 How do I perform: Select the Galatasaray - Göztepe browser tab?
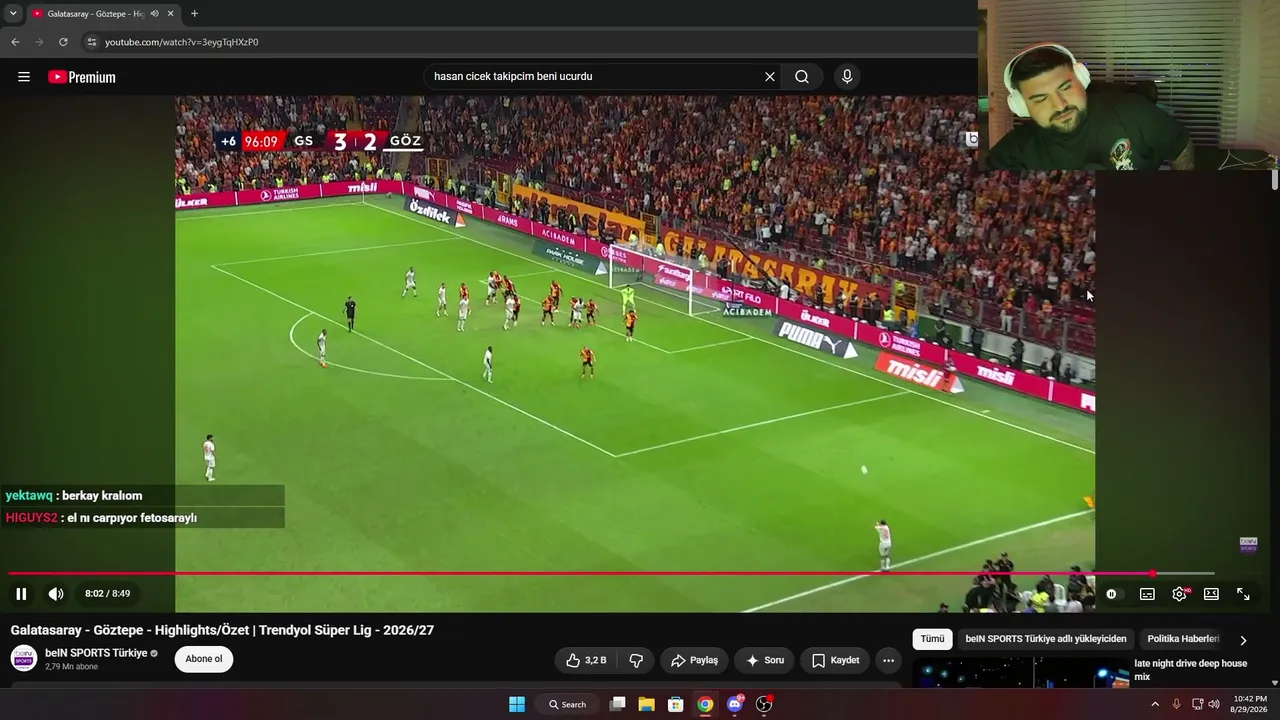click(103, 14)
